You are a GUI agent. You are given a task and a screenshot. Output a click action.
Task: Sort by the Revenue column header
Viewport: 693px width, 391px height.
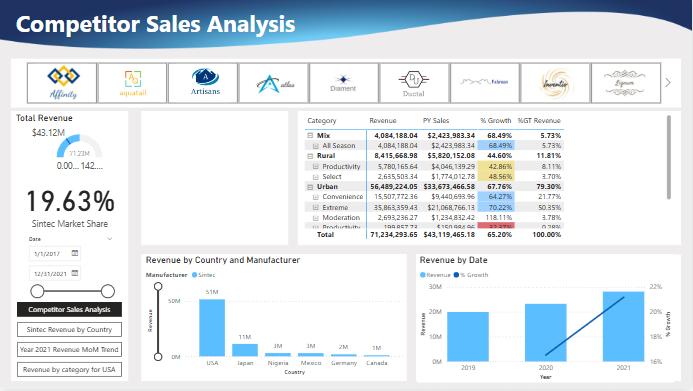[x=383, y=121]
